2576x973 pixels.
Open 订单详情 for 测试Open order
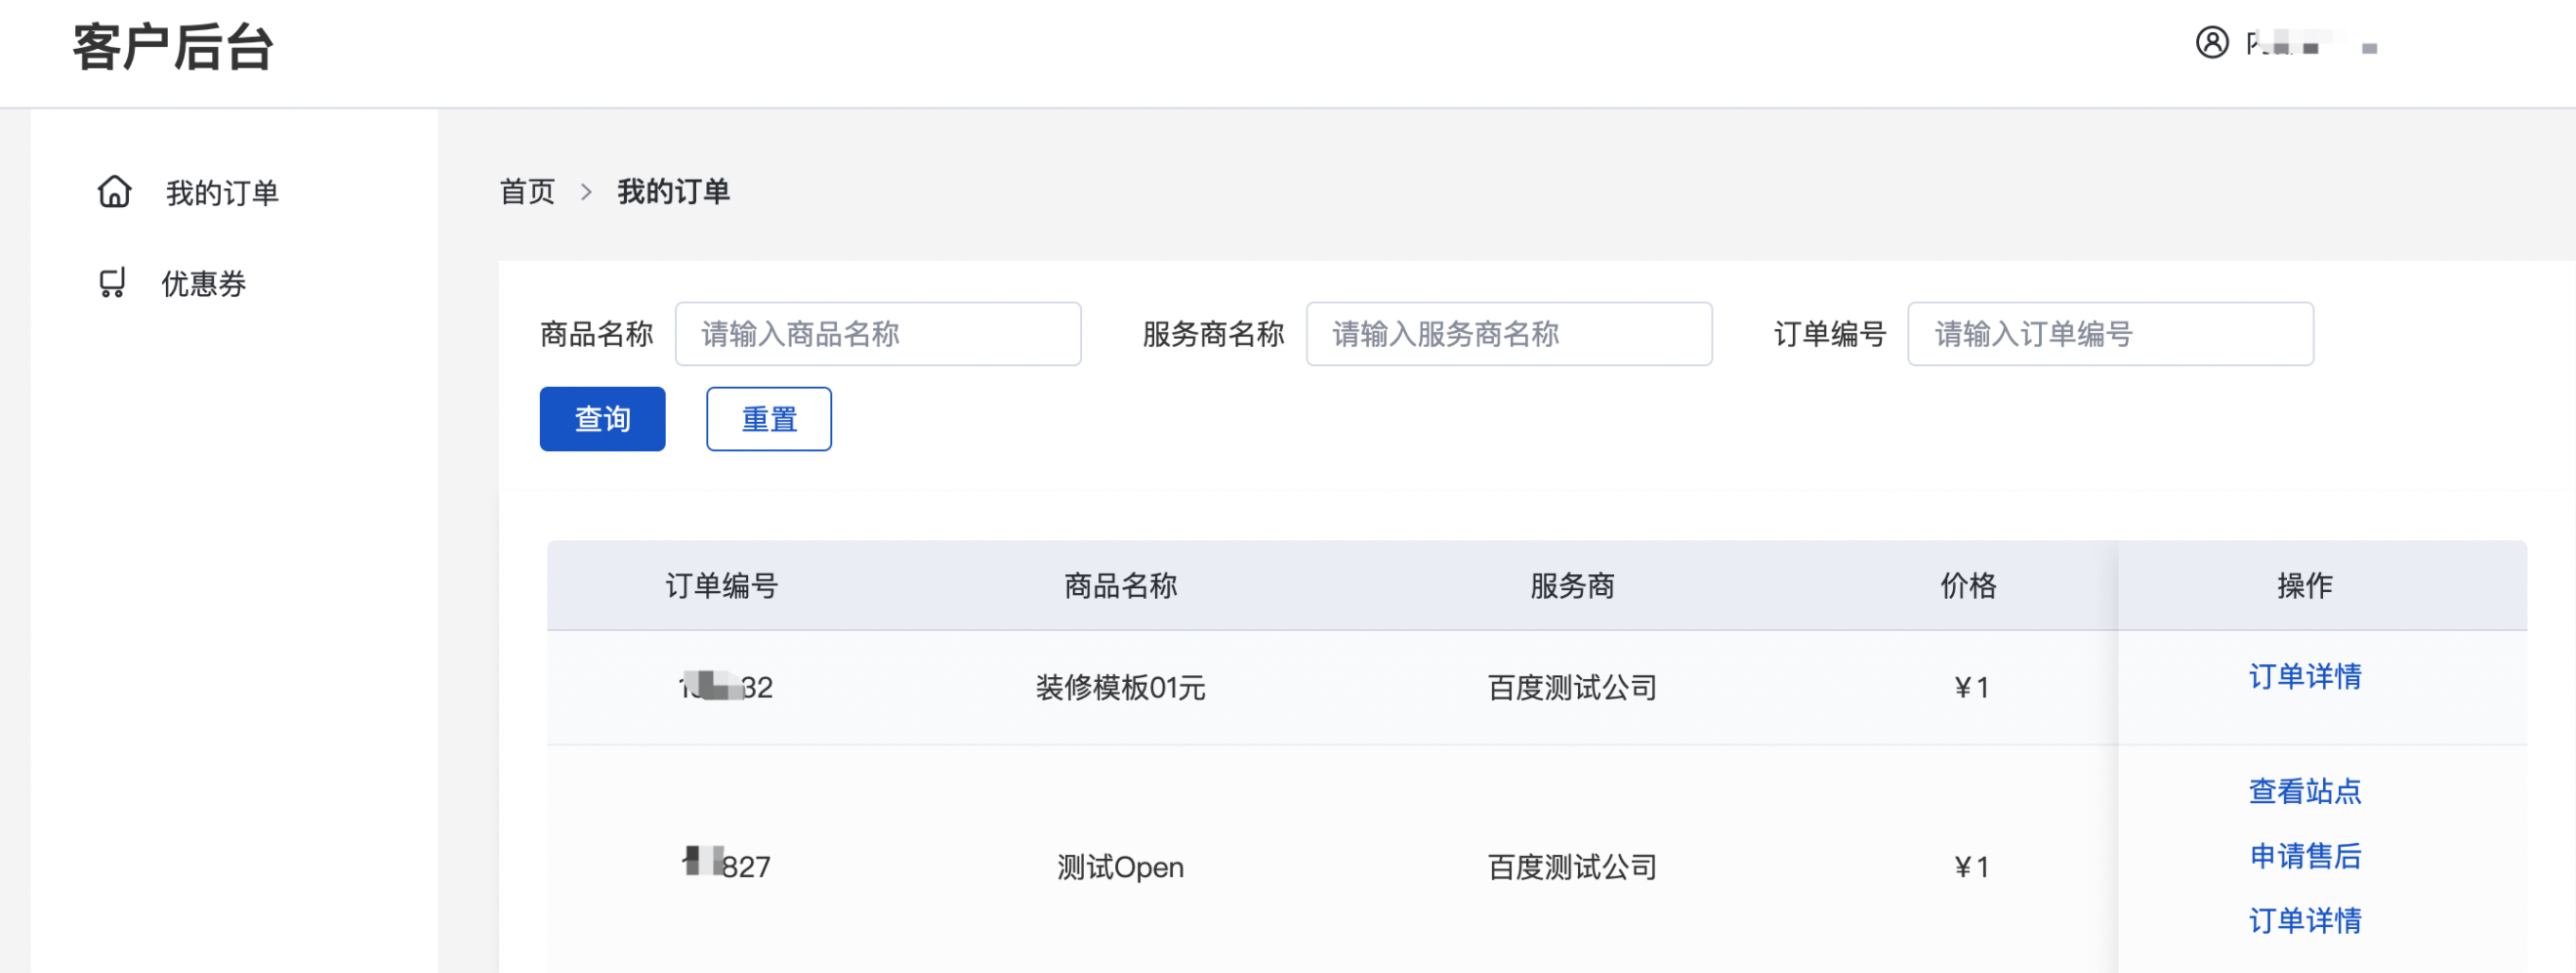coord(2304,920)
